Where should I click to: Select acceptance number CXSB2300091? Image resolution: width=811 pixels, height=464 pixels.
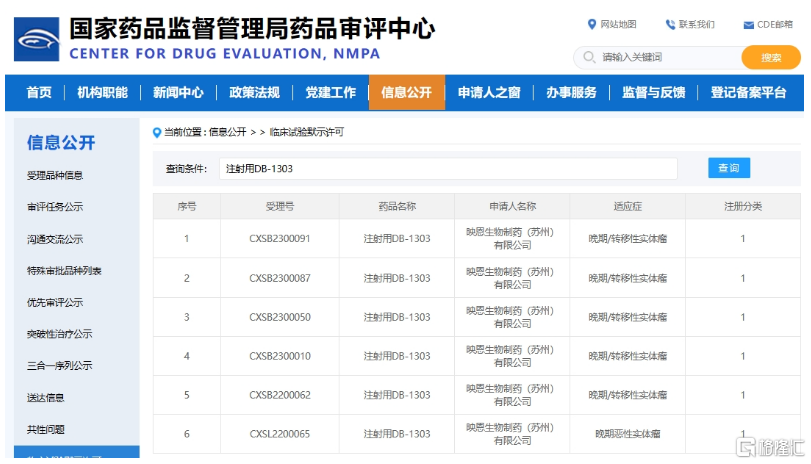pyautogui.click(x=280, y=238)
